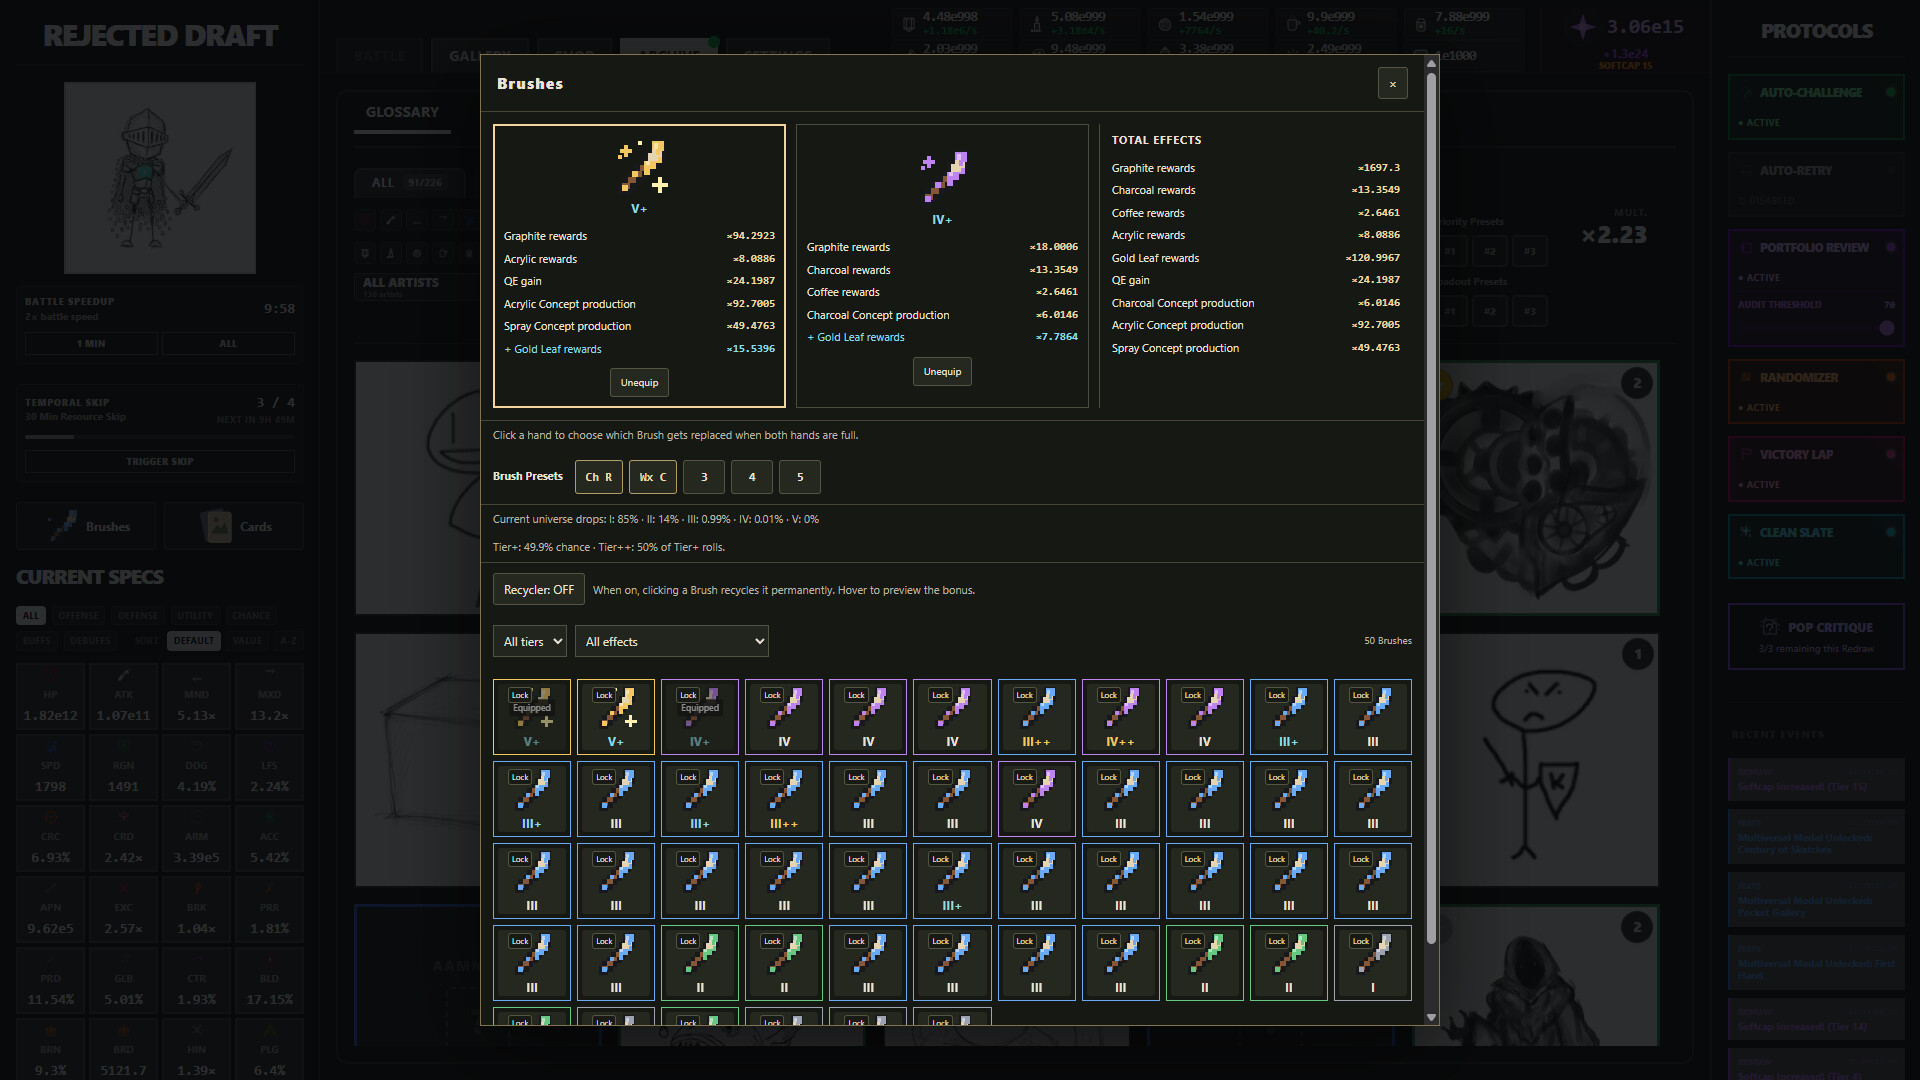This screenshot has width=1920, height=1080.
Task: Select the III++ brush beside the IV++ brush
Action: (1036, 717)
